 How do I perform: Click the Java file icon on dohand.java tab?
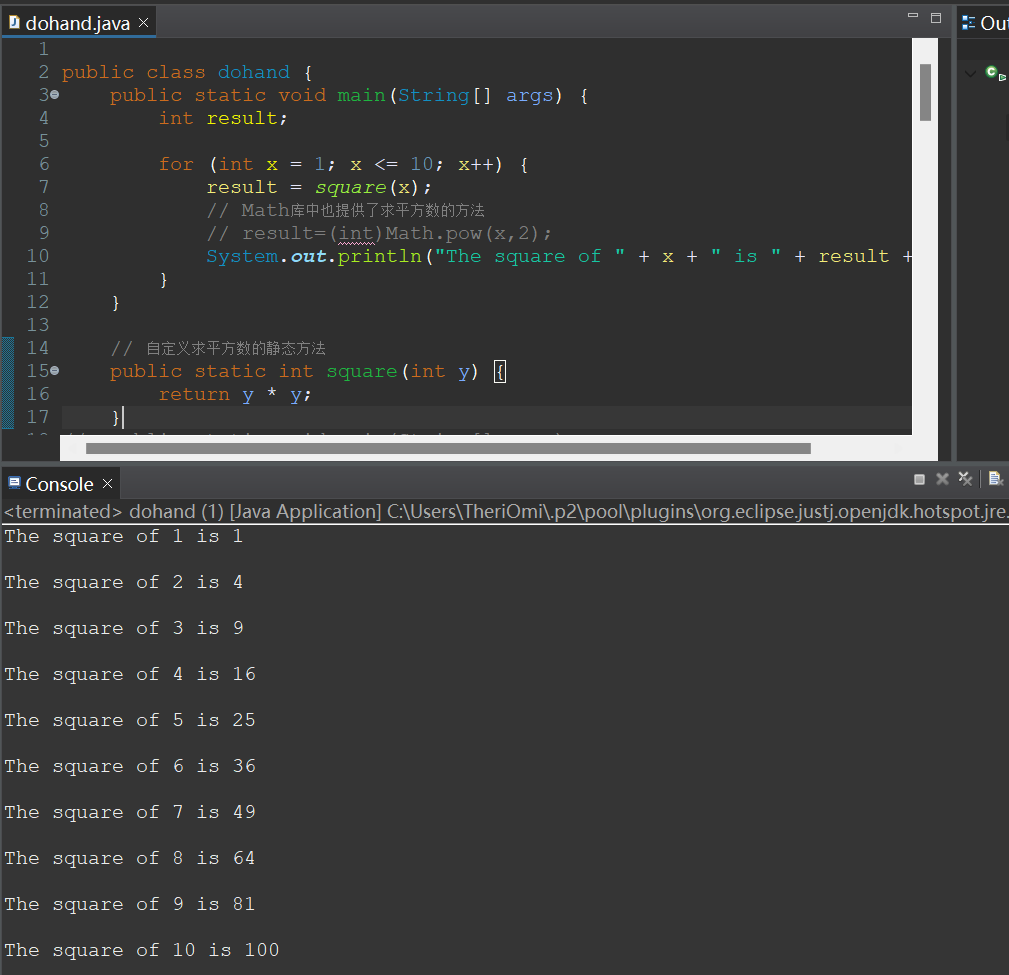[14, 23]
